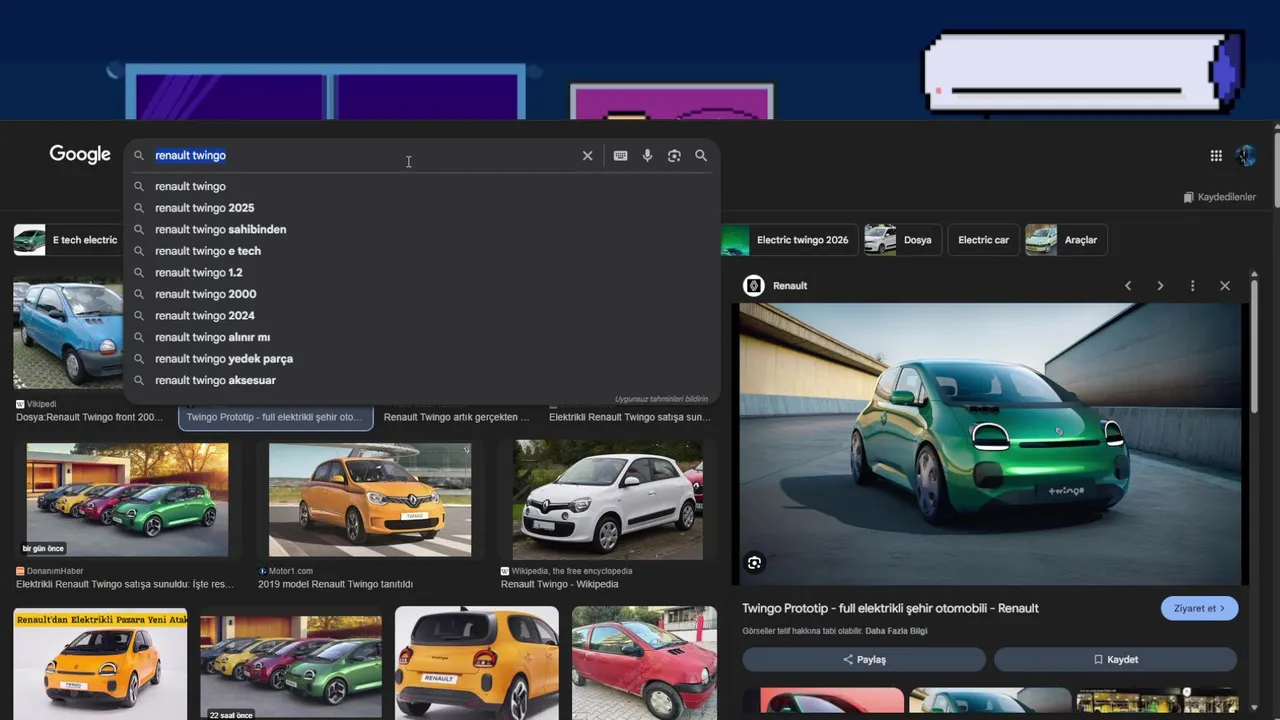1280x720 pixels.
Task: Open Wikipedia white Twingo thumbnail
Action: [608, 498]
